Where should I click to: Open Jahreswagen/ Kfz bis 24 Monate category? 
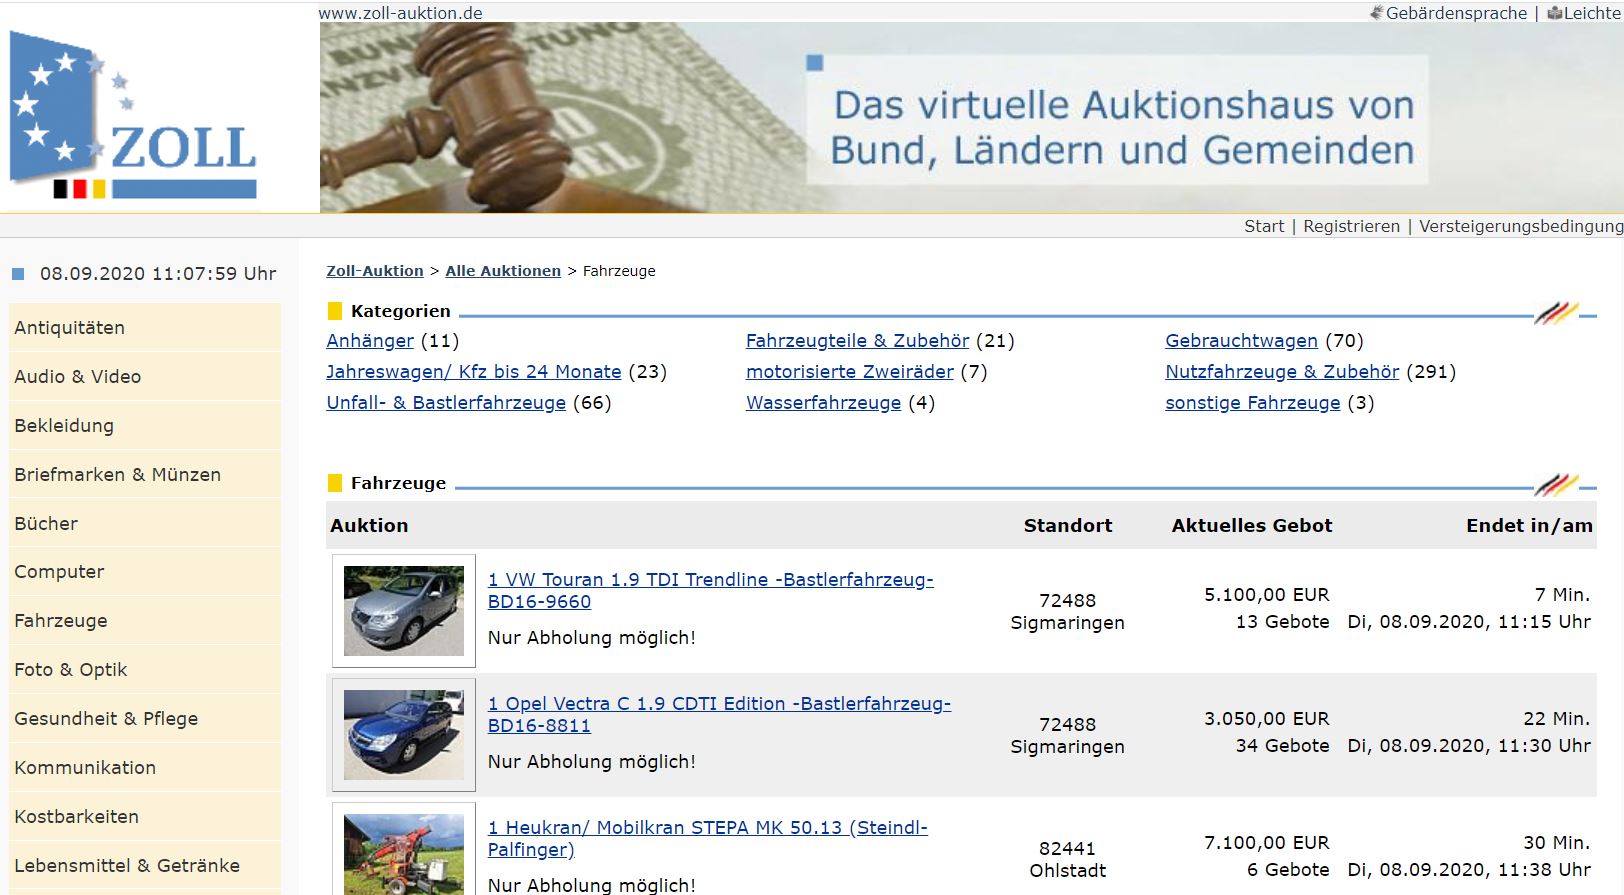(x=474, y=372)
